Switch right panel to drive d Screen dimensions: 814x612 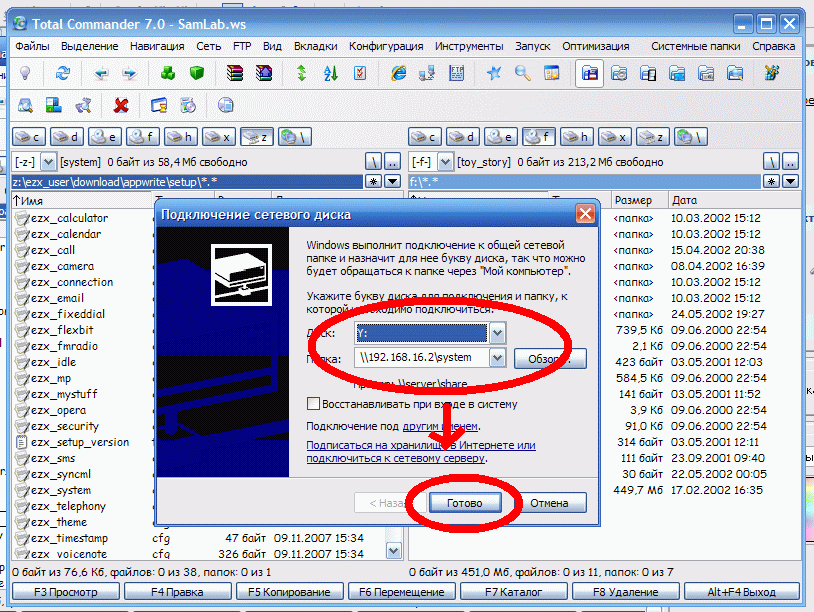coord(464,137)
